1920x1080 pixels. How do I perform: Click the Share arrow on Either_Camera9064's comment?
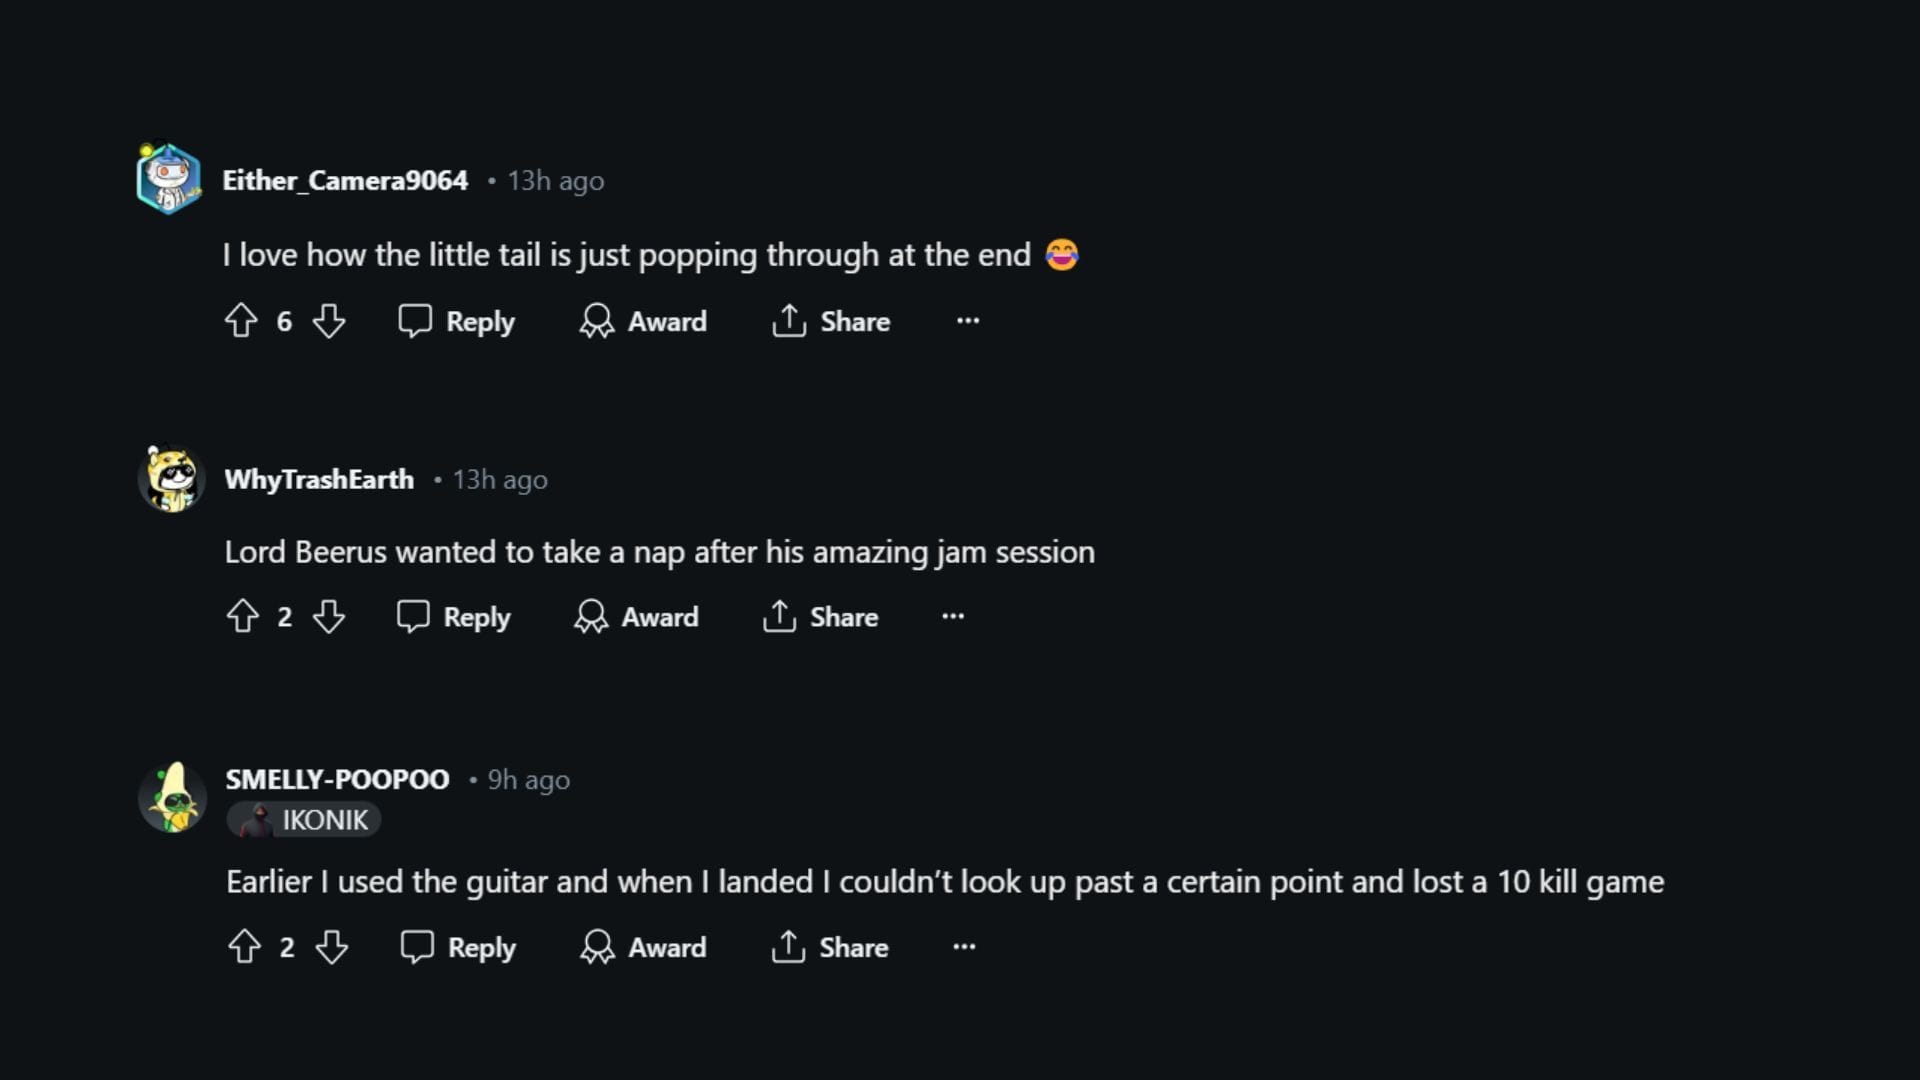pos(790,321)
